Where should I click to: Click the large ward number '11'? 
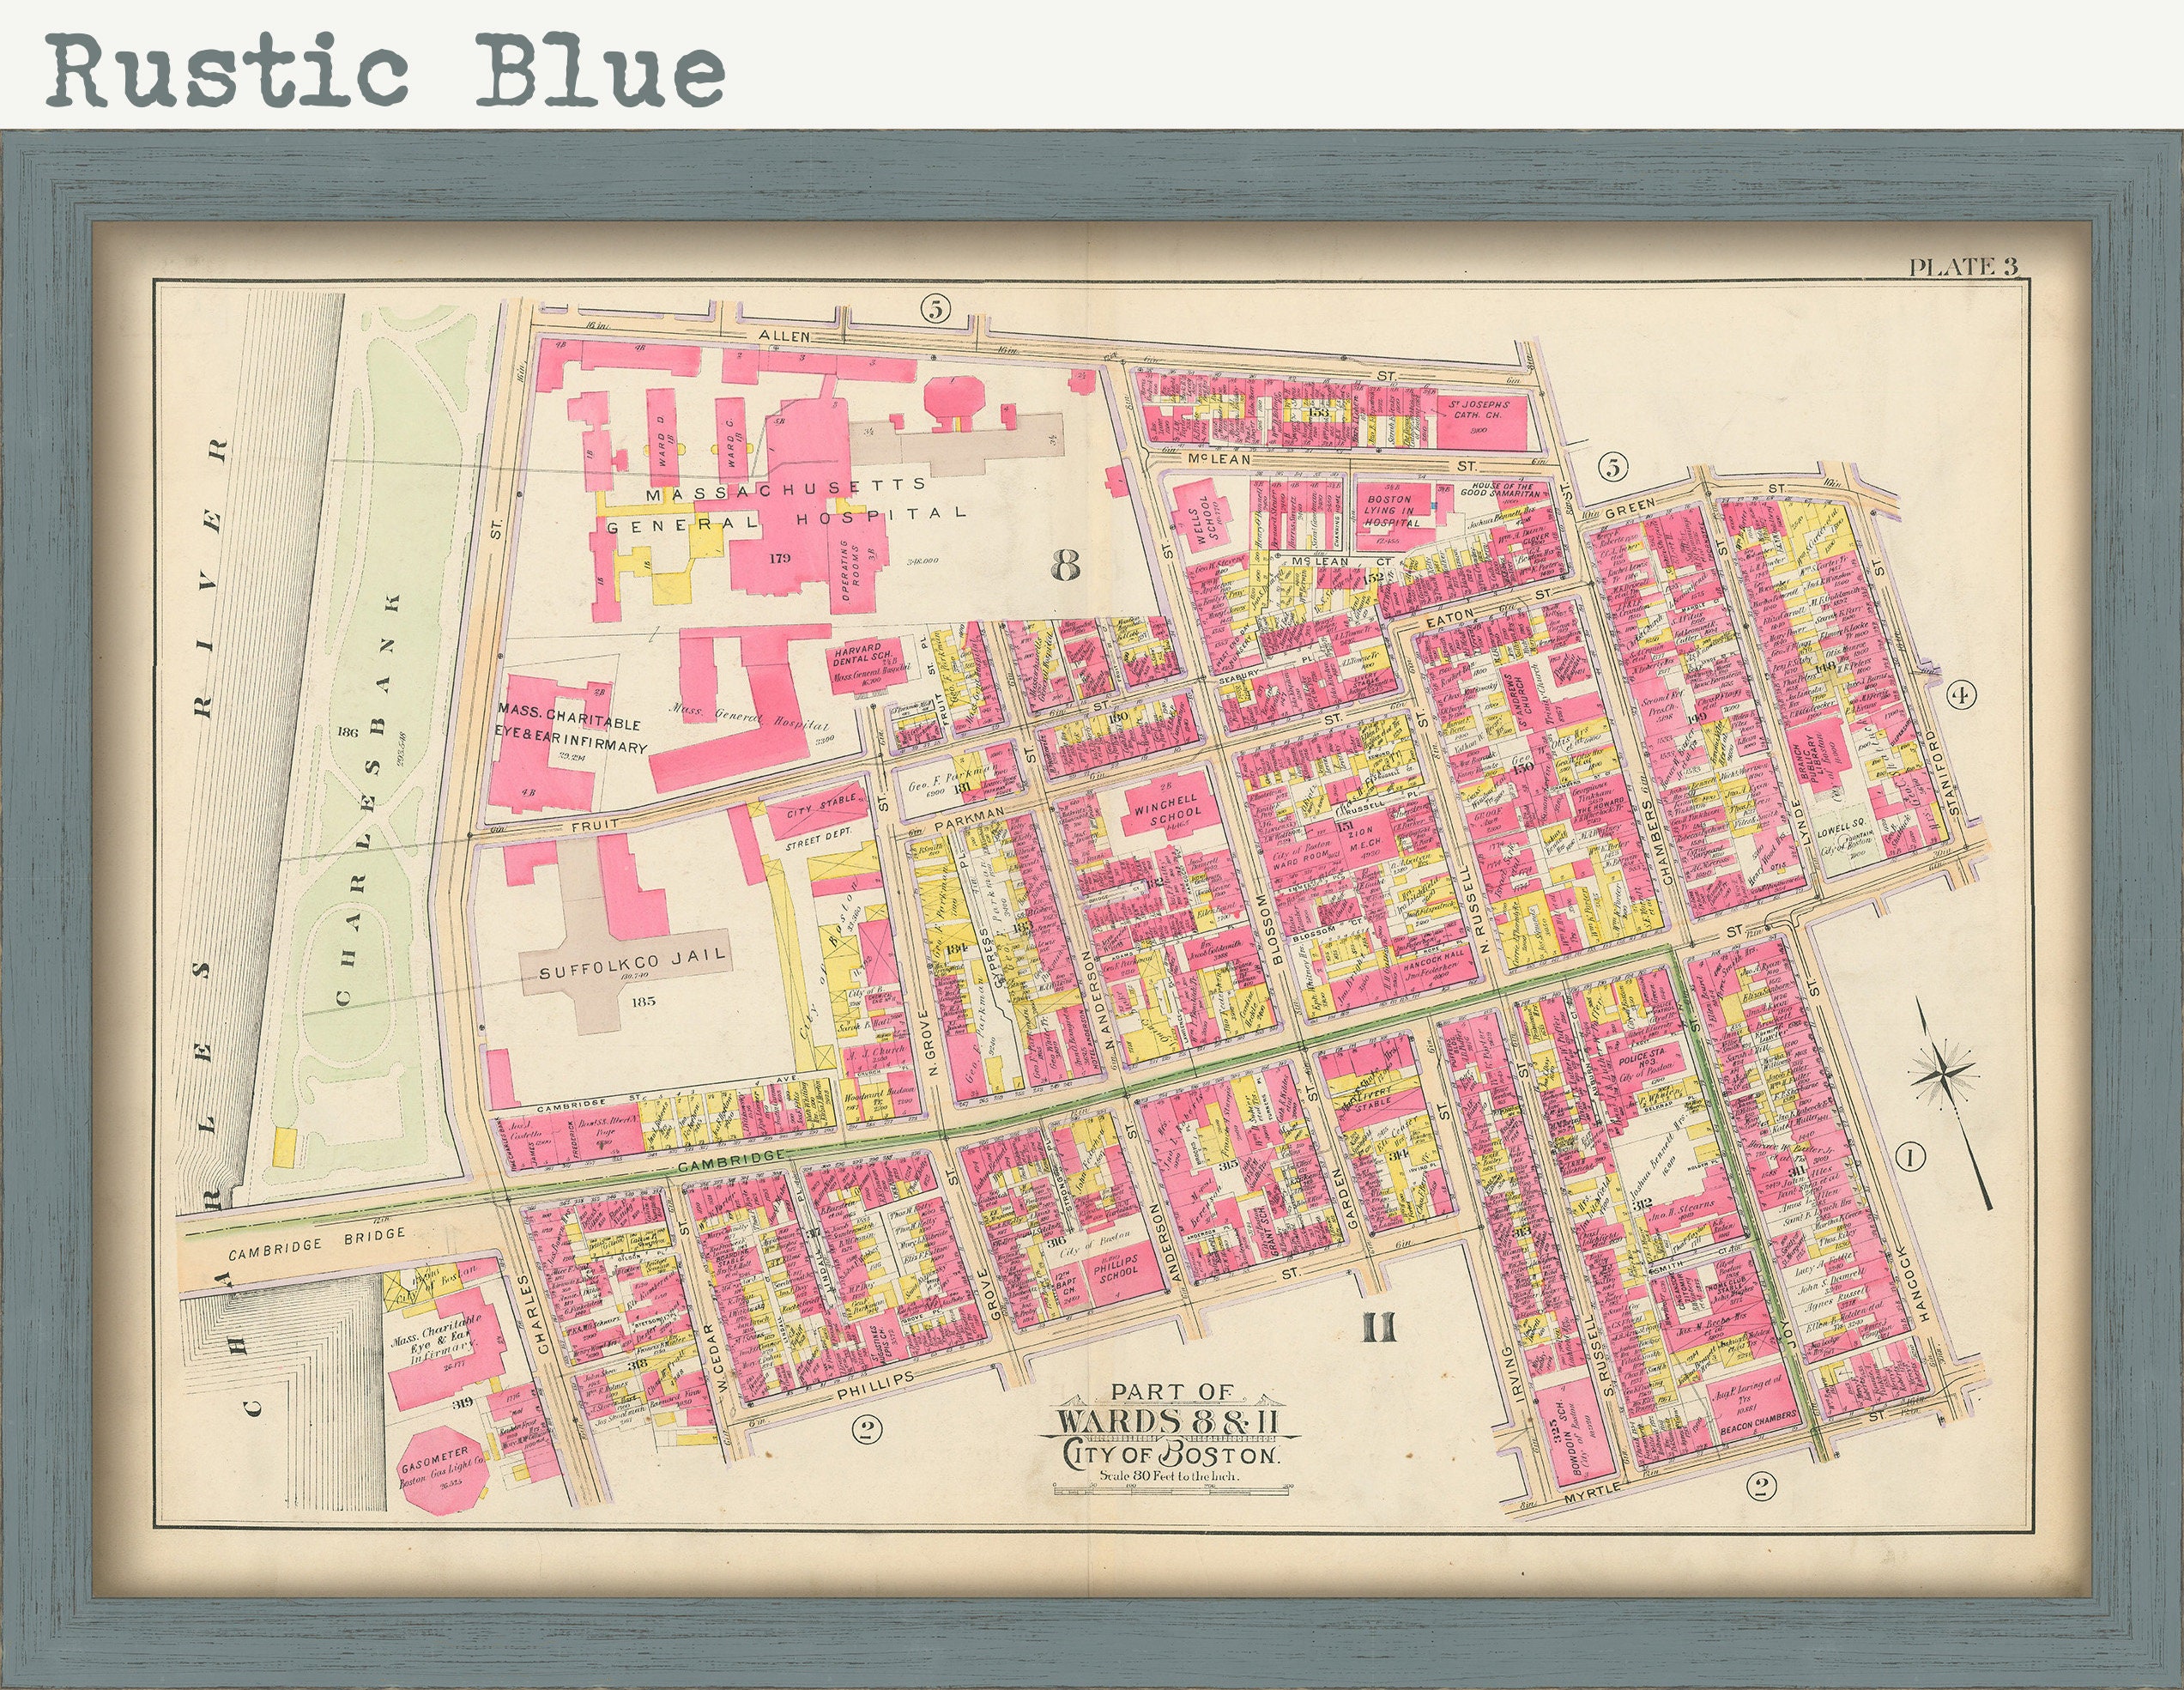pyautogui.click(x=1377, y=1328)
